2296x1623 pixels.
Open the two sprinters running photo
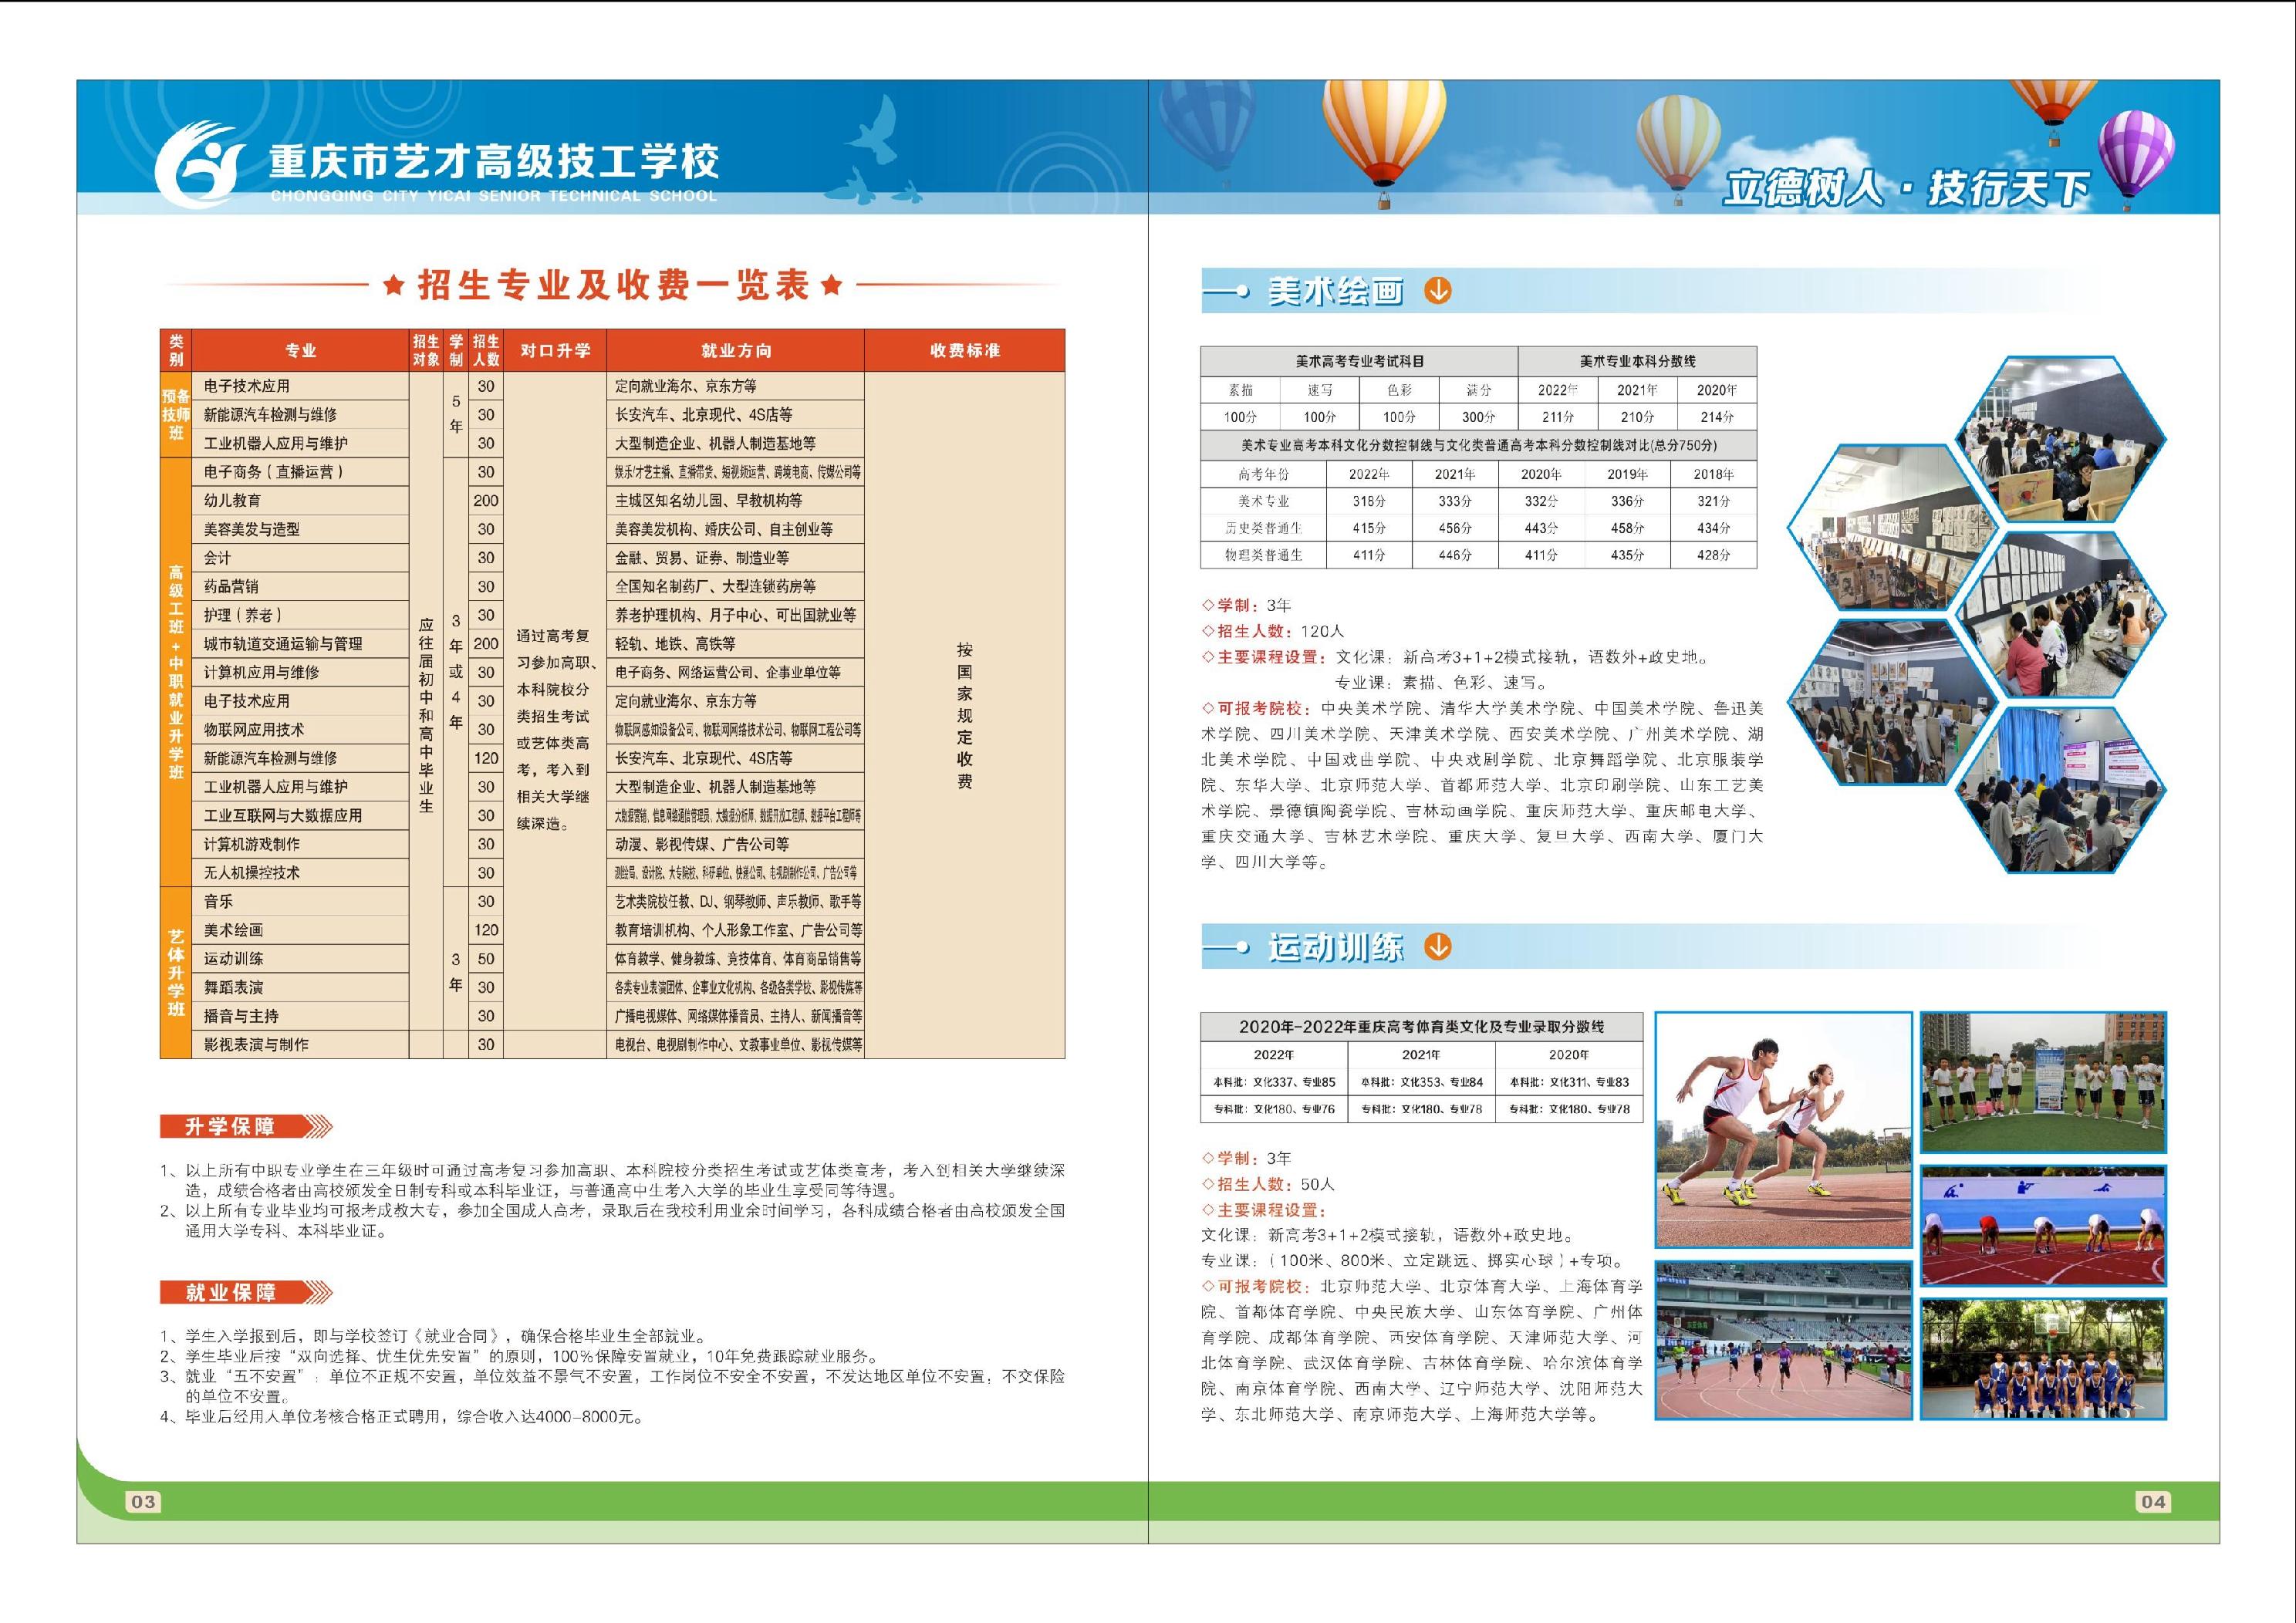(1784, 1130)
